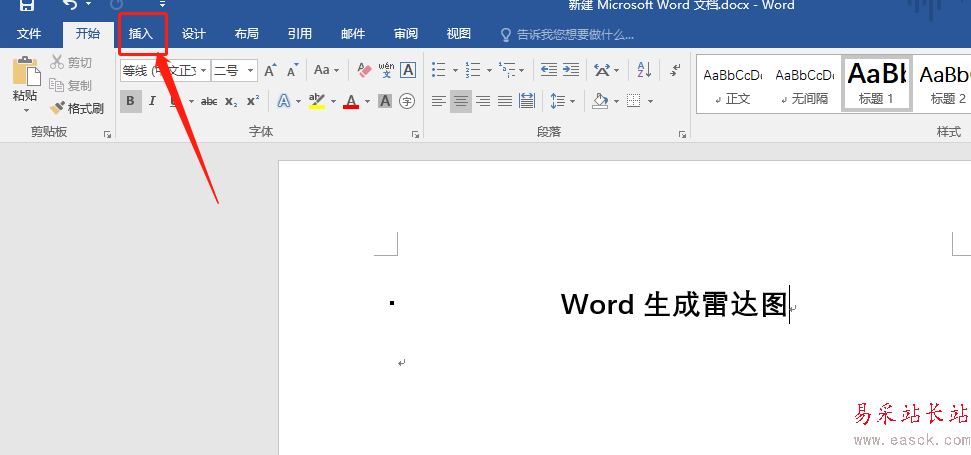Apply red font color (A) button
971x455 pixels.
(x=351, y=100)
